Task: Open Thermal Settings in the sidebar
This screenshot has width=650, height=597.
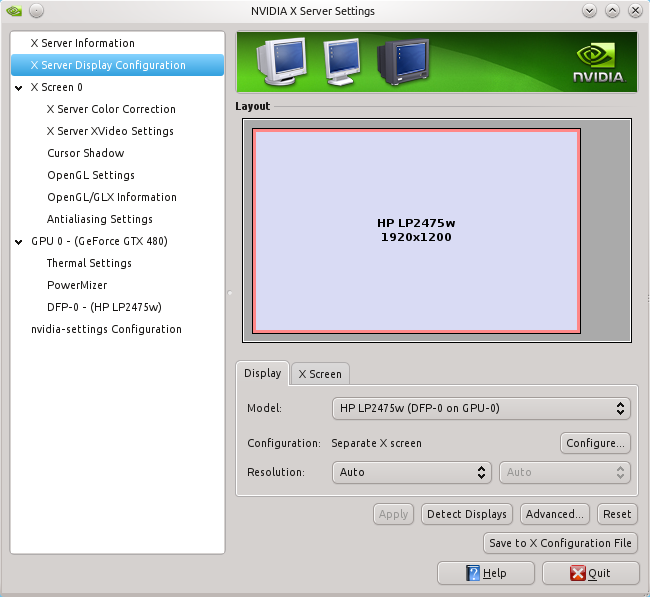Action: (89, 263)
